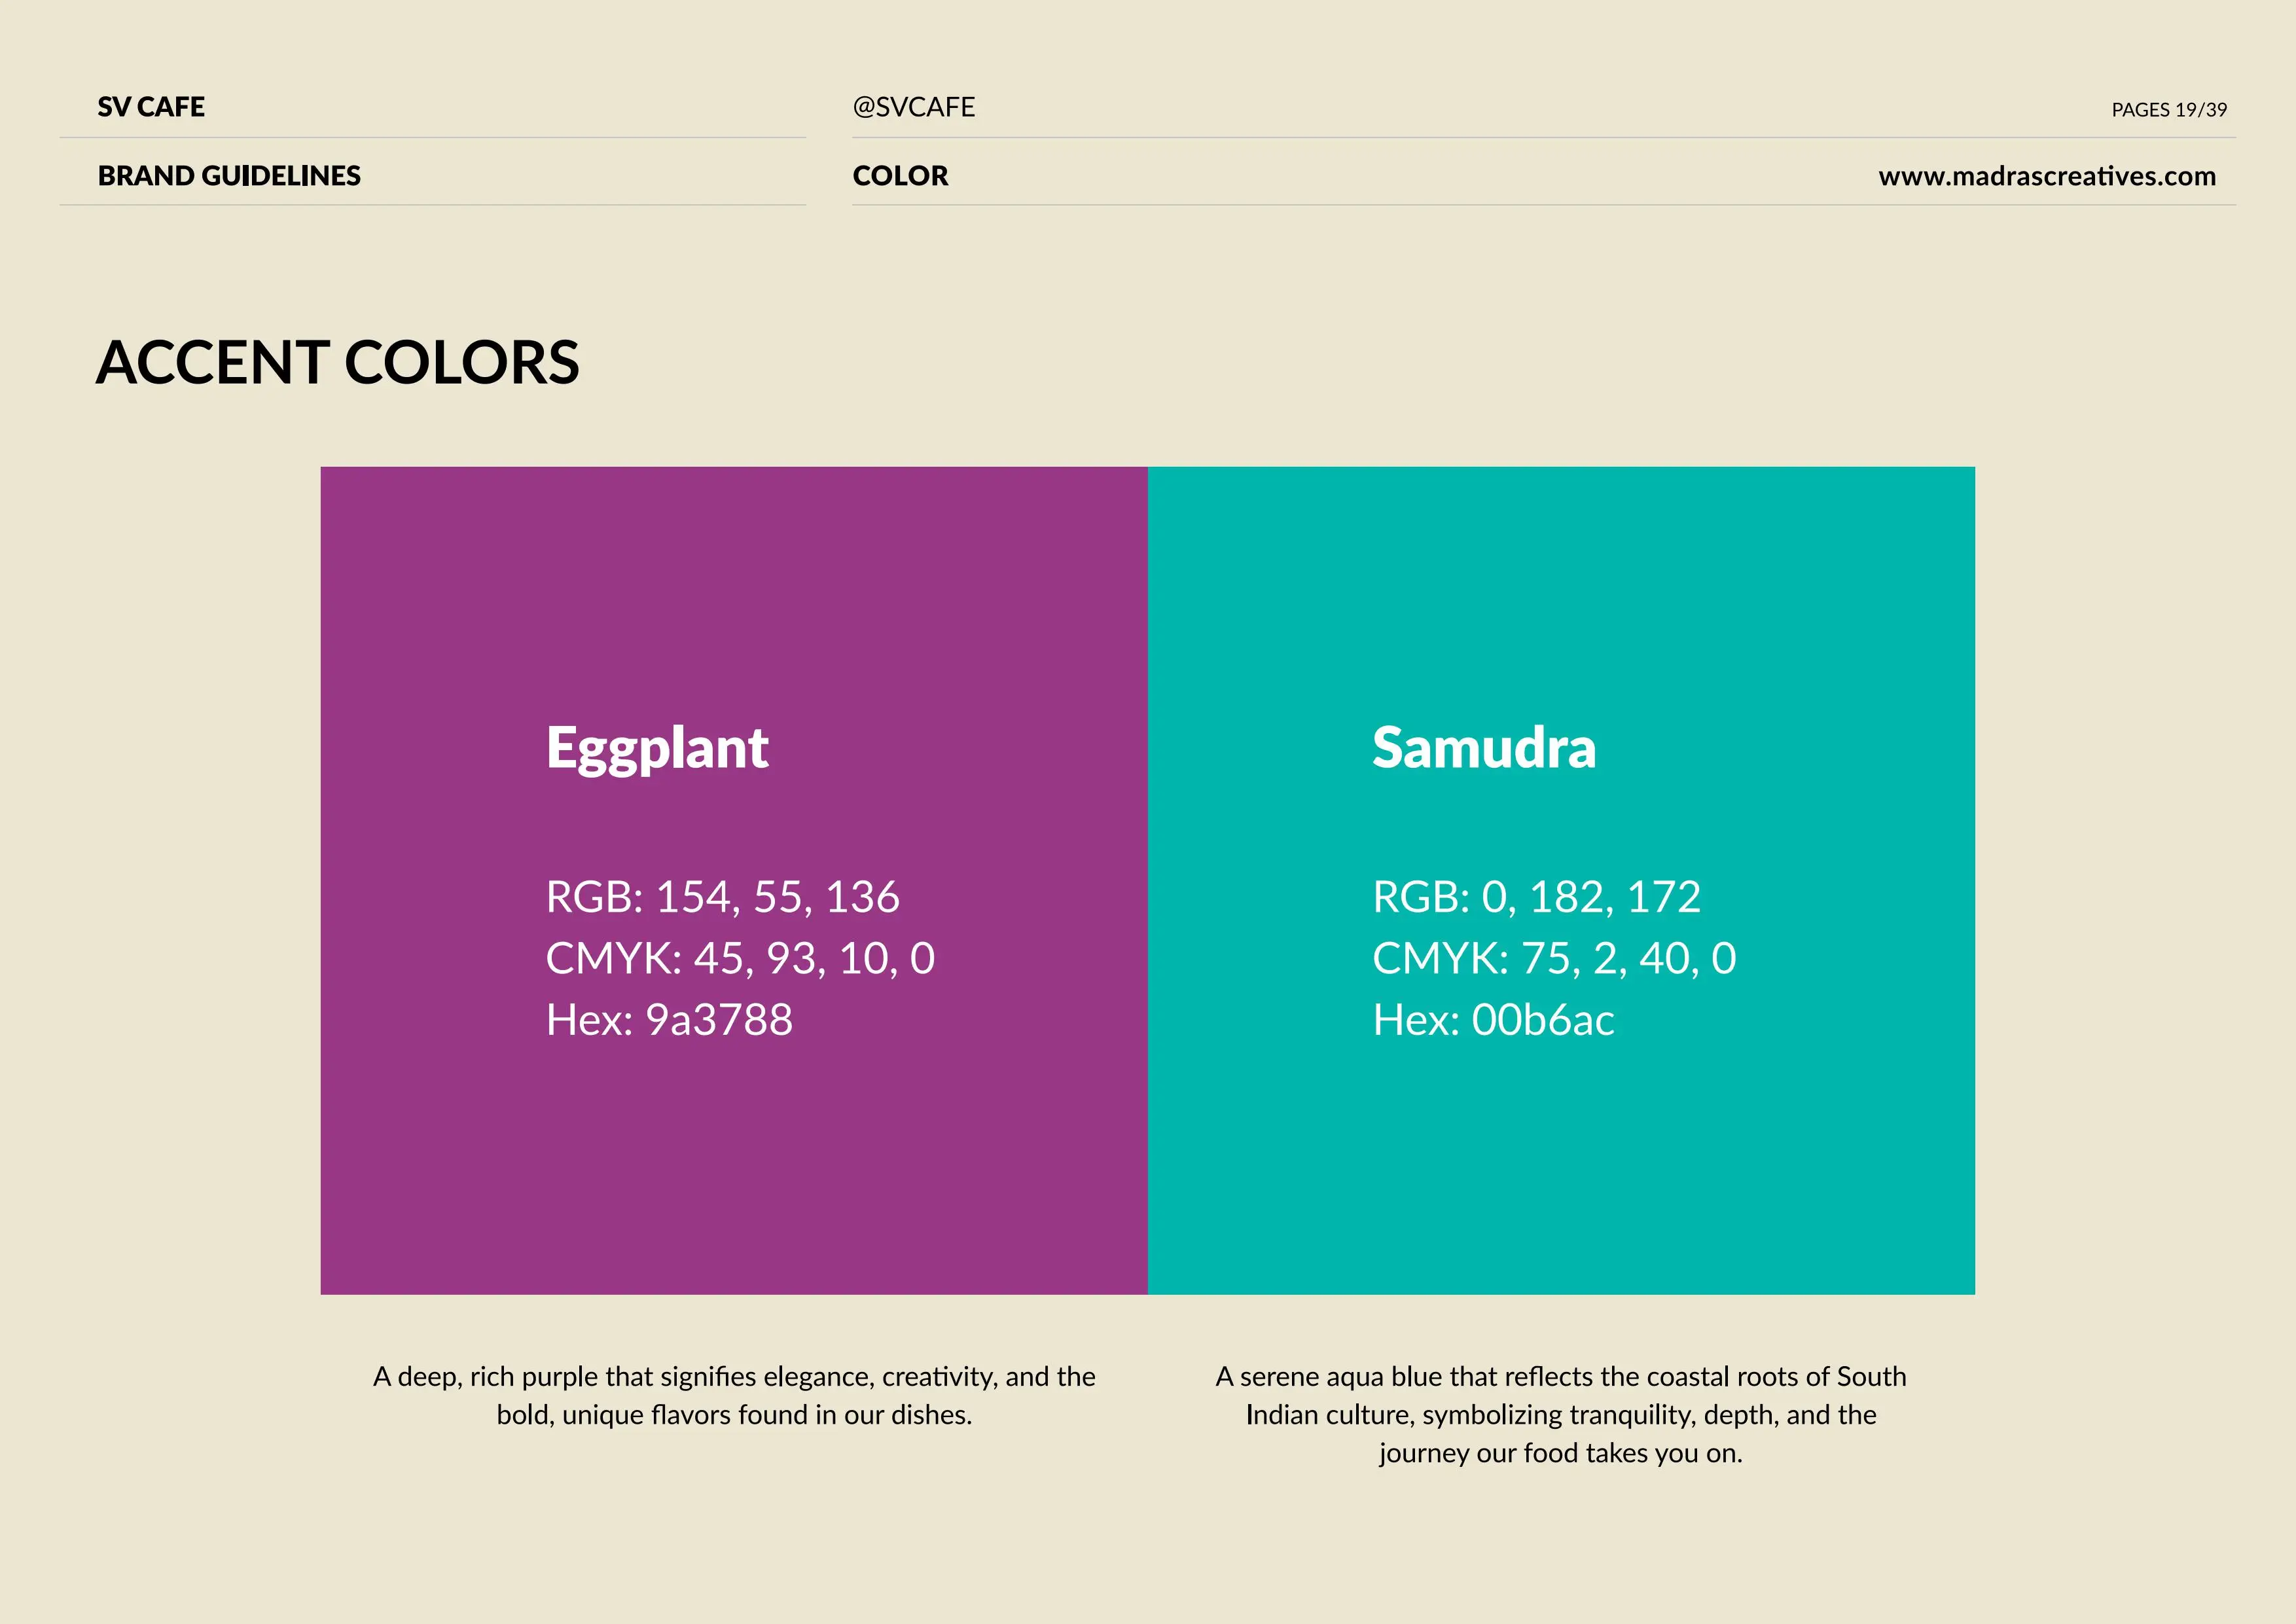This screenshot has width=2296, height=1624.
Task: Click the Eggplant color name
Action: (x=657, y=748)
